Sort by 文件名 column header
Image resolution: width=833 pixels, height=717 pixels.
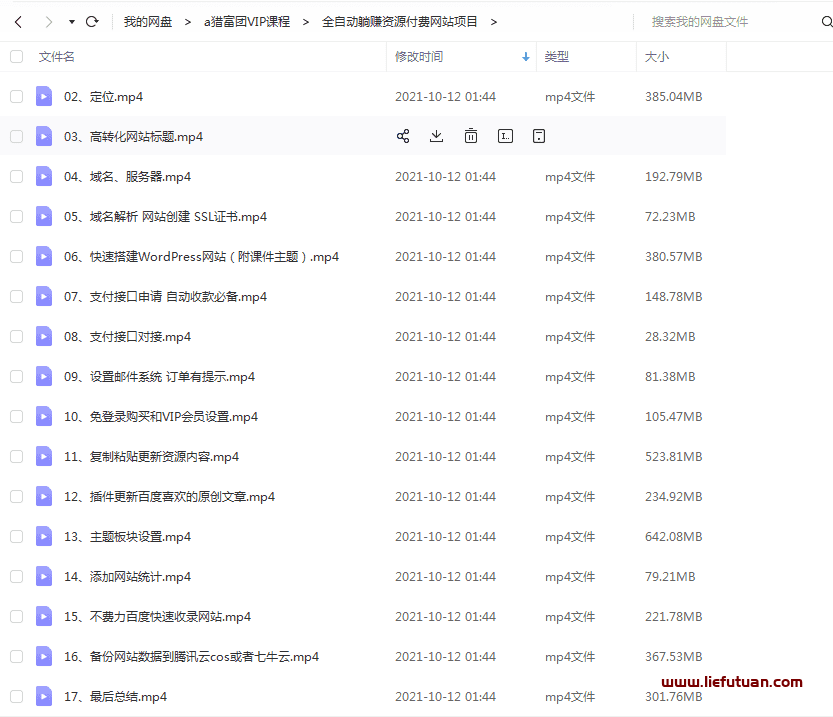click(56, 57)
